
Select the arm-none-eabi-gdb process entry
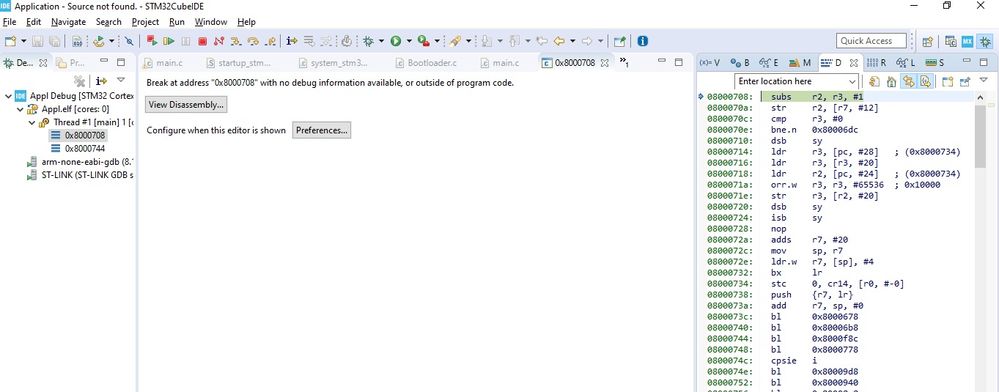pos(81,162)
